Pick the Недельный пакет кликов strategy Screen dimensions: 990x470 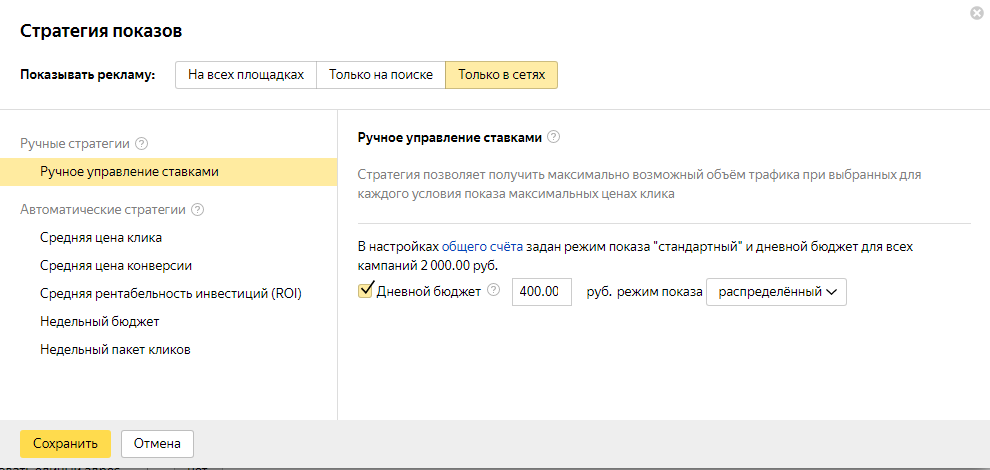click(x=115, y=350)
